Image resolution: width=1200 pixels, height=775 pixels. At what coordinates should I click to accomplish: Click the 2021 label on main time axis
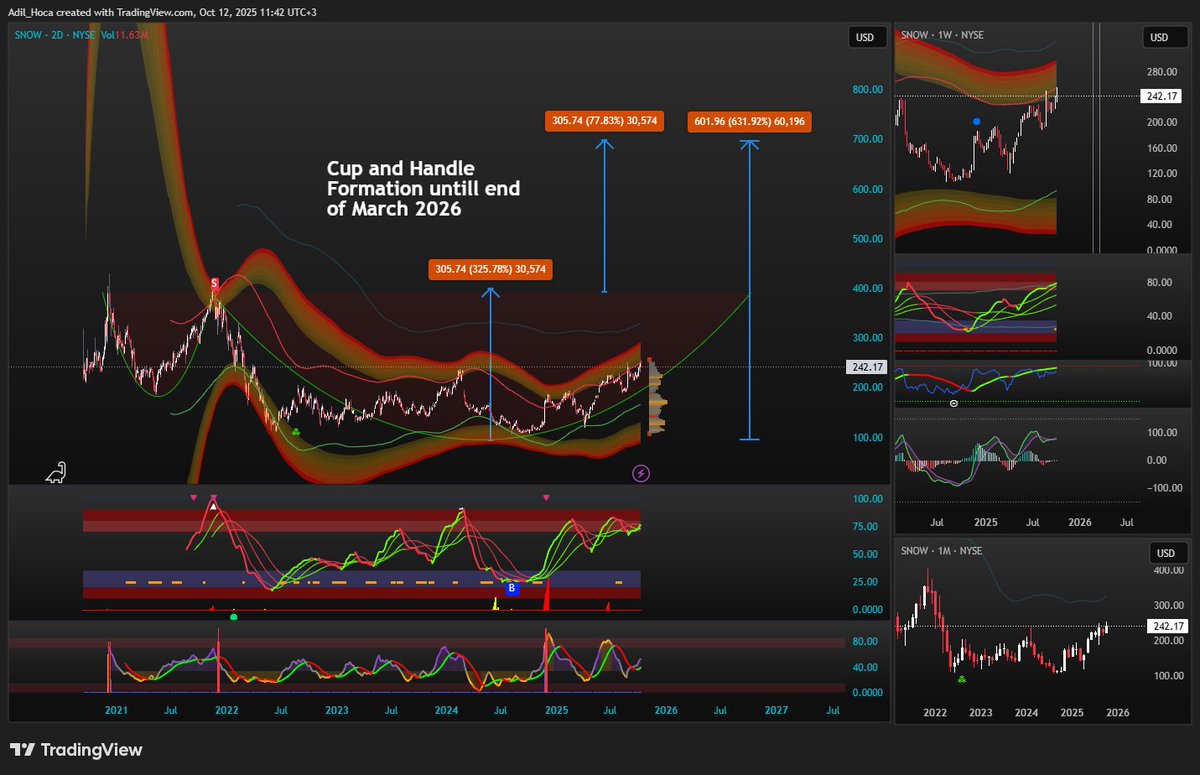point(117,710)
